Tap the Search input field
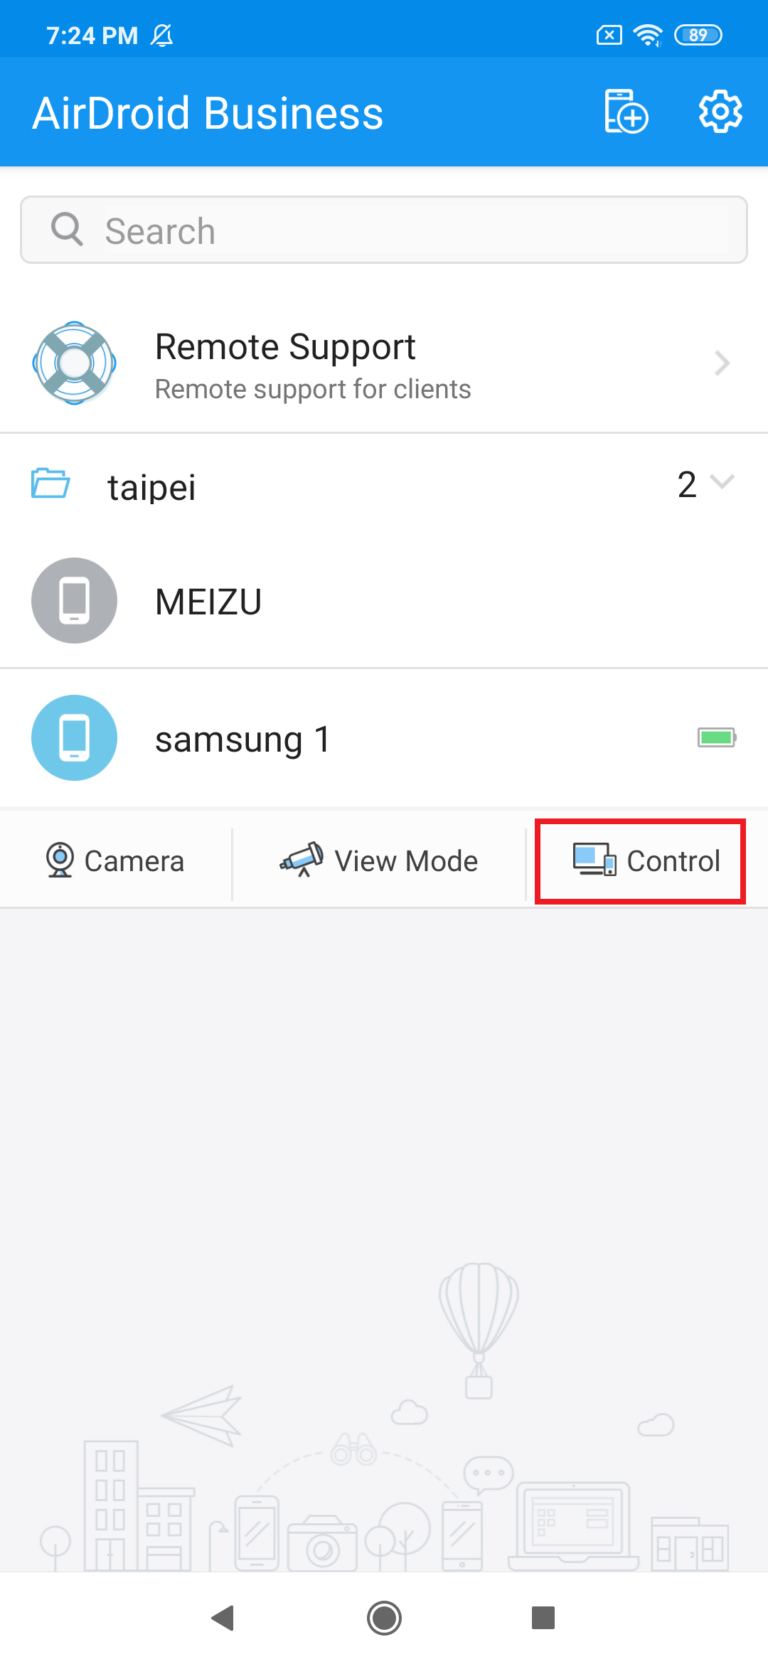 coord(384,229)
